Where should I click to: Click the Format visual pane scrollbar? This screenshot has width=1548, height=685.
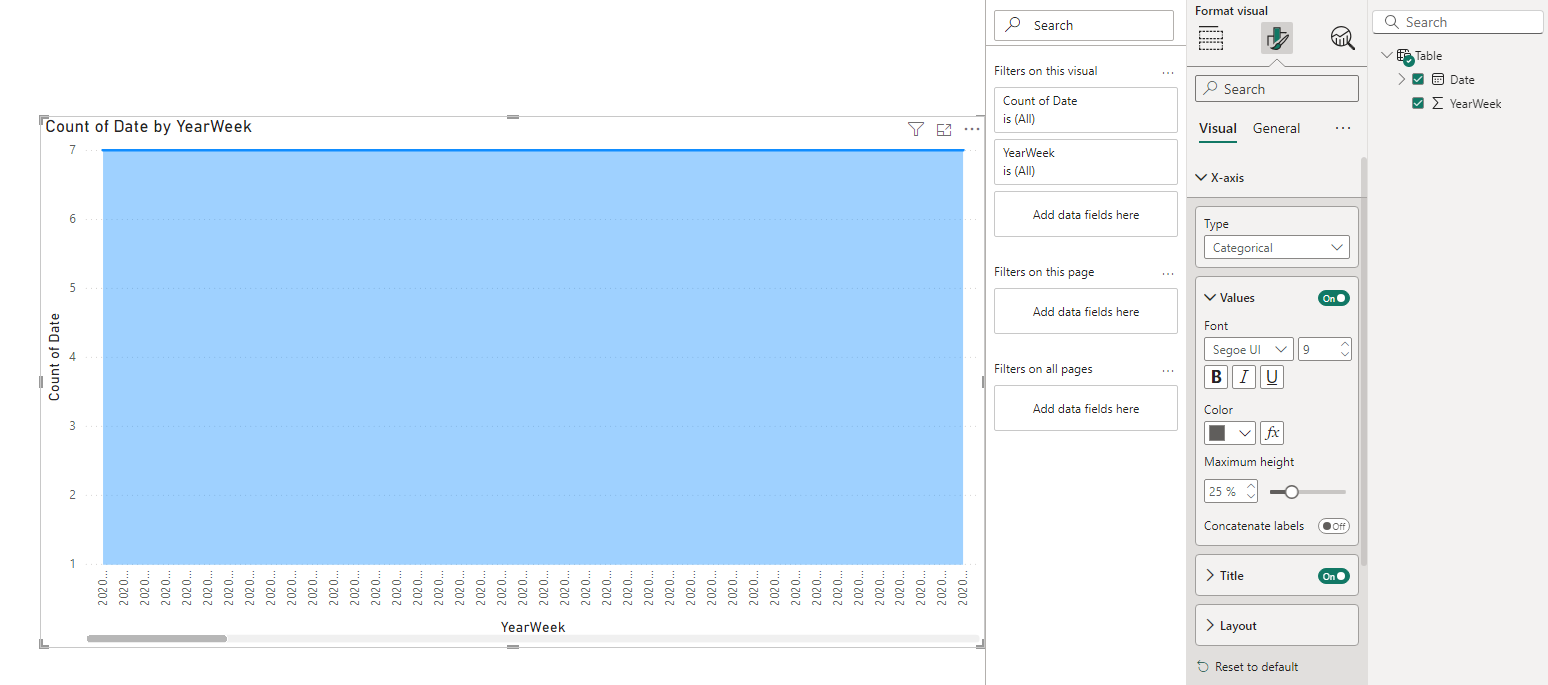[x=1363, y=360]
